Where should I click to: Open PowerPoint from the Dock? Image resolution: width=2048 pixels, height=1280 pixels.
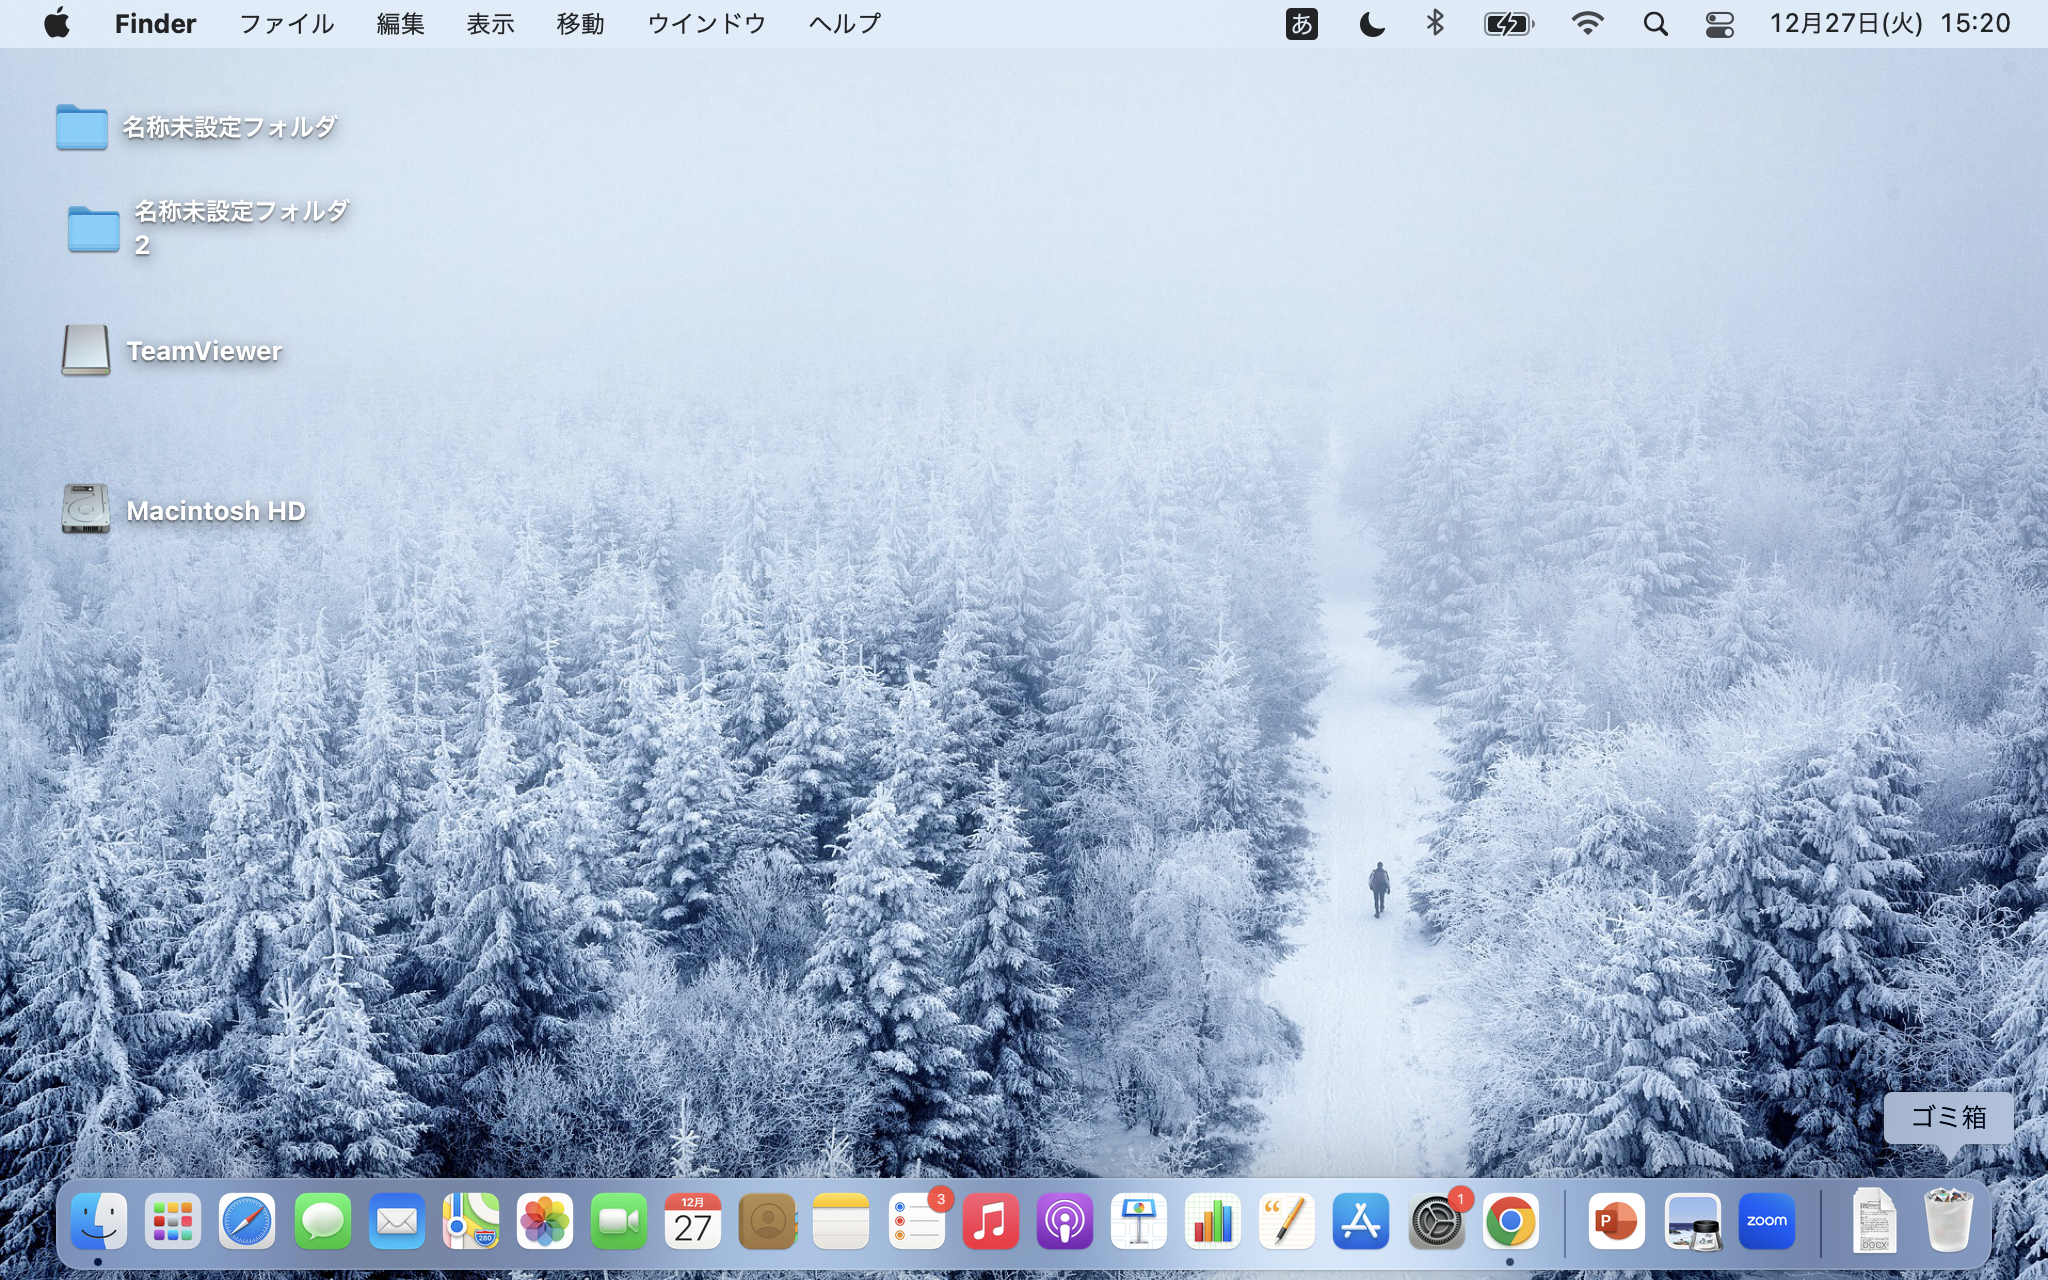[1616, 1221]
